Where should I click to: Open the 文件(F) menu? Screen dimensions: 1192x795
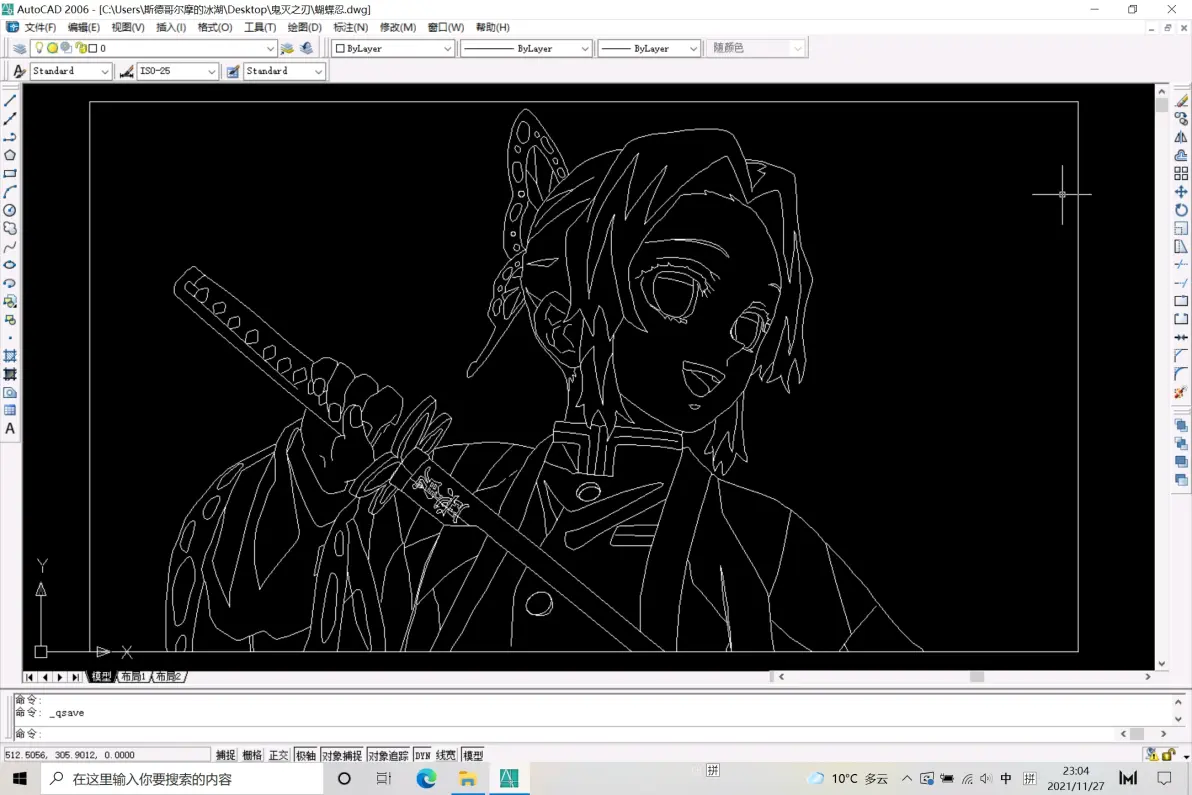pos(40,27)
